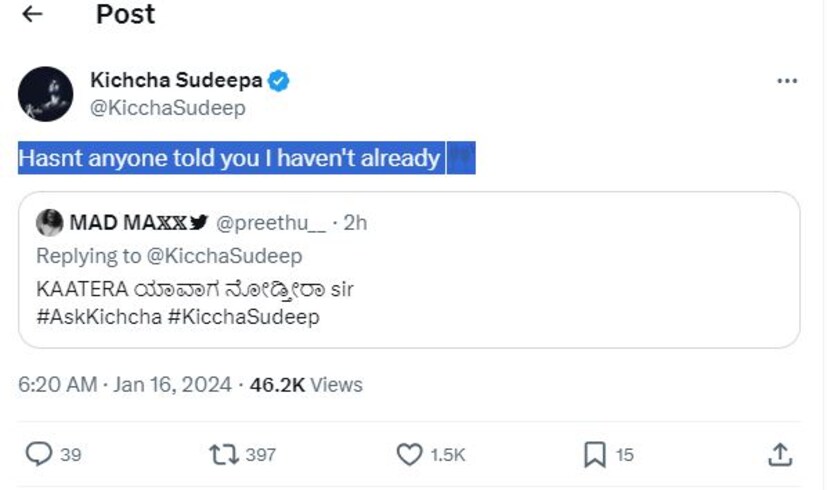Click the back arrow icon

point(32,15)
